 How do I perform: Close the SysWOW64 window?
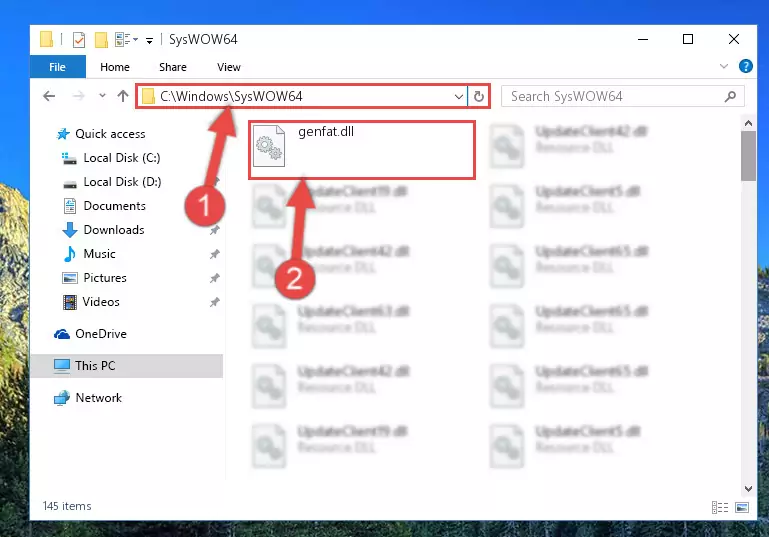pyautogui.click(x=734, y=39)
